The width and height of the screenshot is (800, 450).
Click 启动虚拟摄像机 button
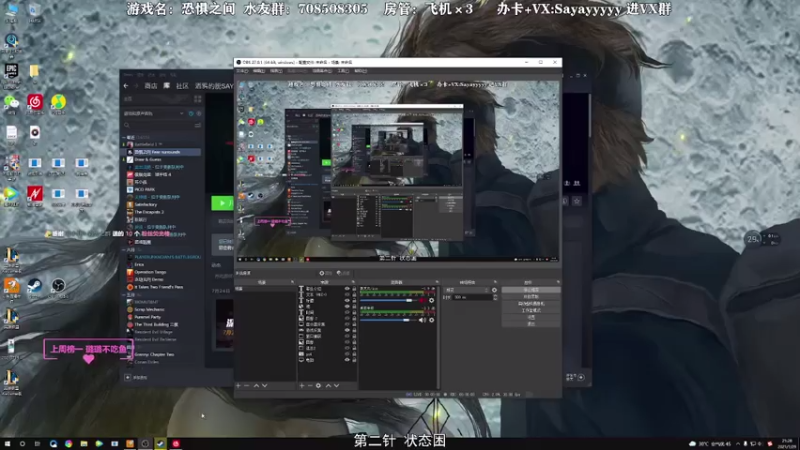click(531, 304)
